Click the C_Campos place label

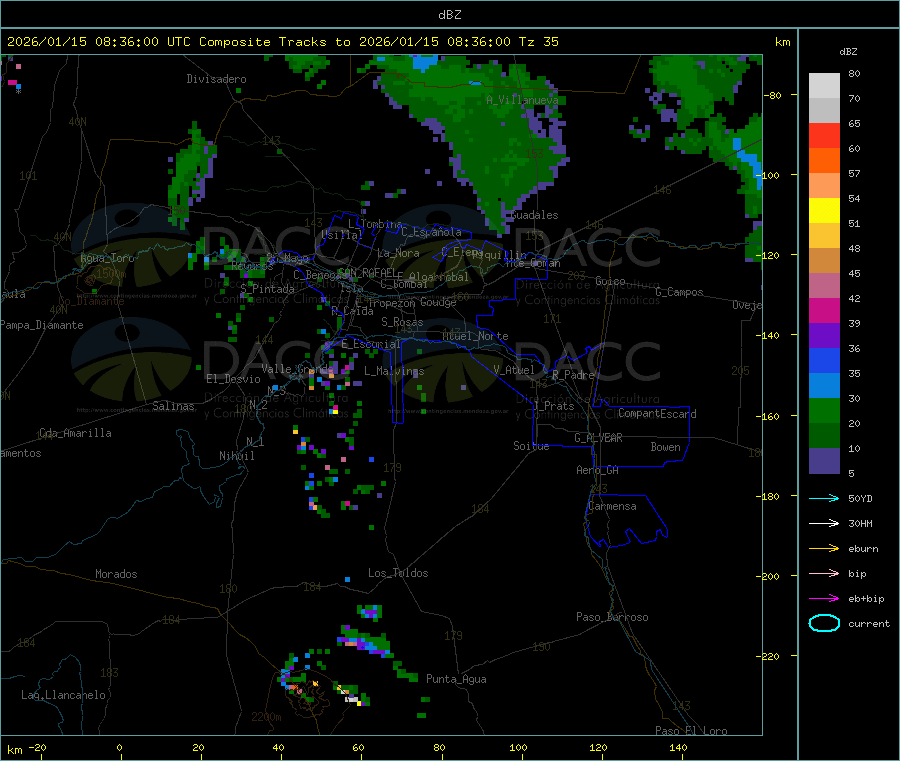679,292
